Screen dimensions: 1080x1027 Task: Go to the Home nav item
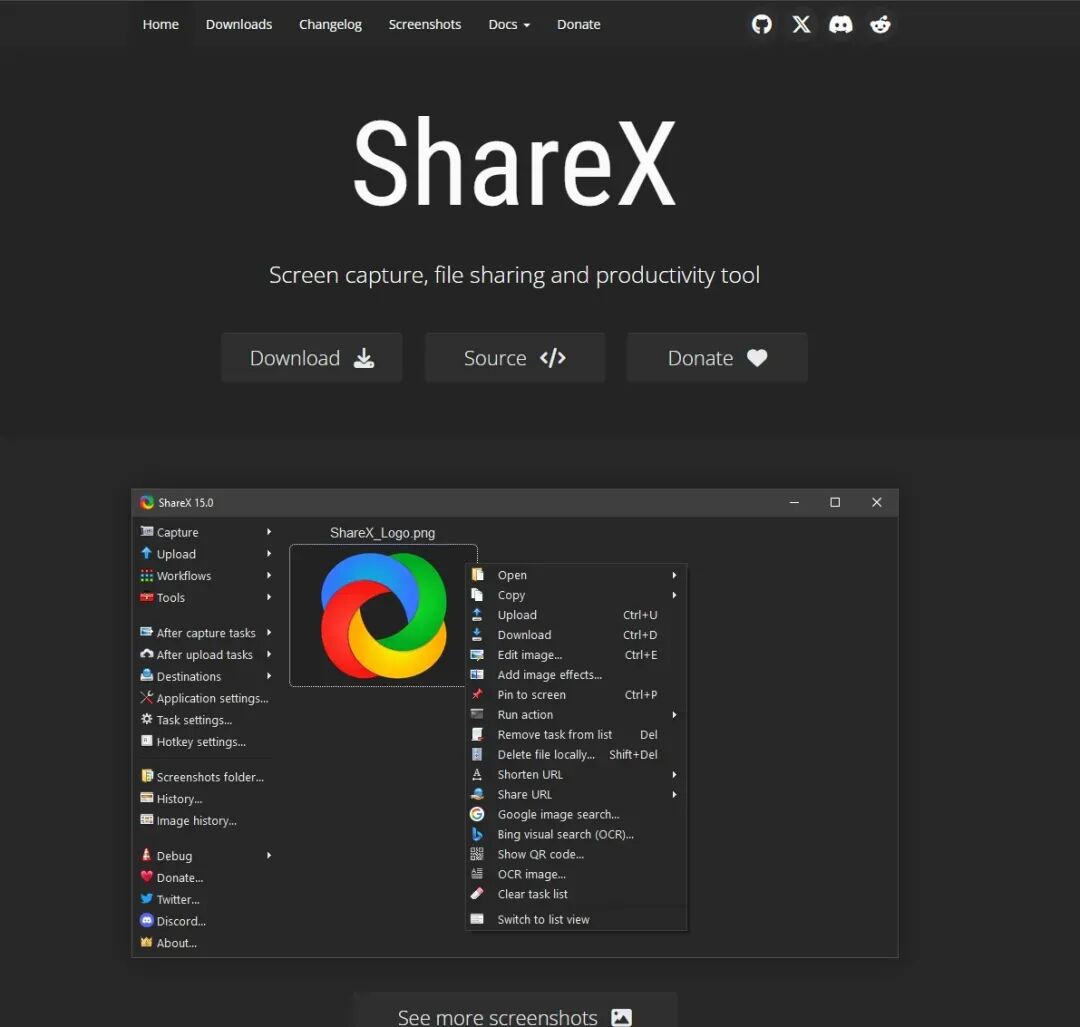pos(160,25)
